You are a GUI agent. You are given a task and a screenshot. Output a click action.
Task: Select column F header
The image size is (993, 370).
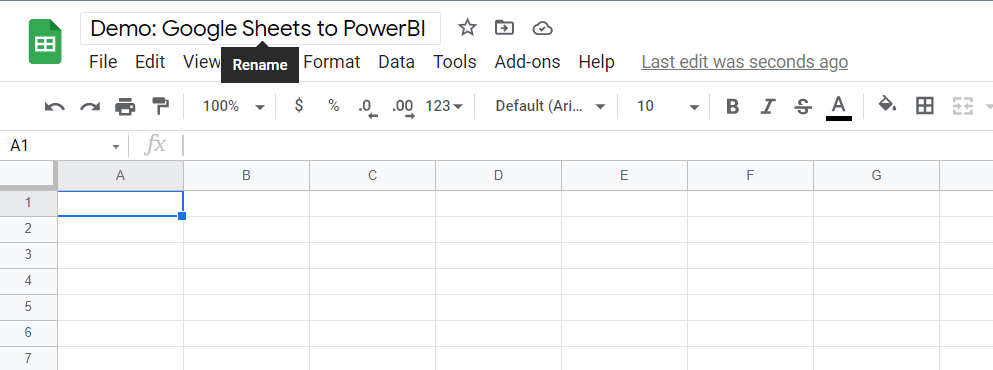(750, 175)
